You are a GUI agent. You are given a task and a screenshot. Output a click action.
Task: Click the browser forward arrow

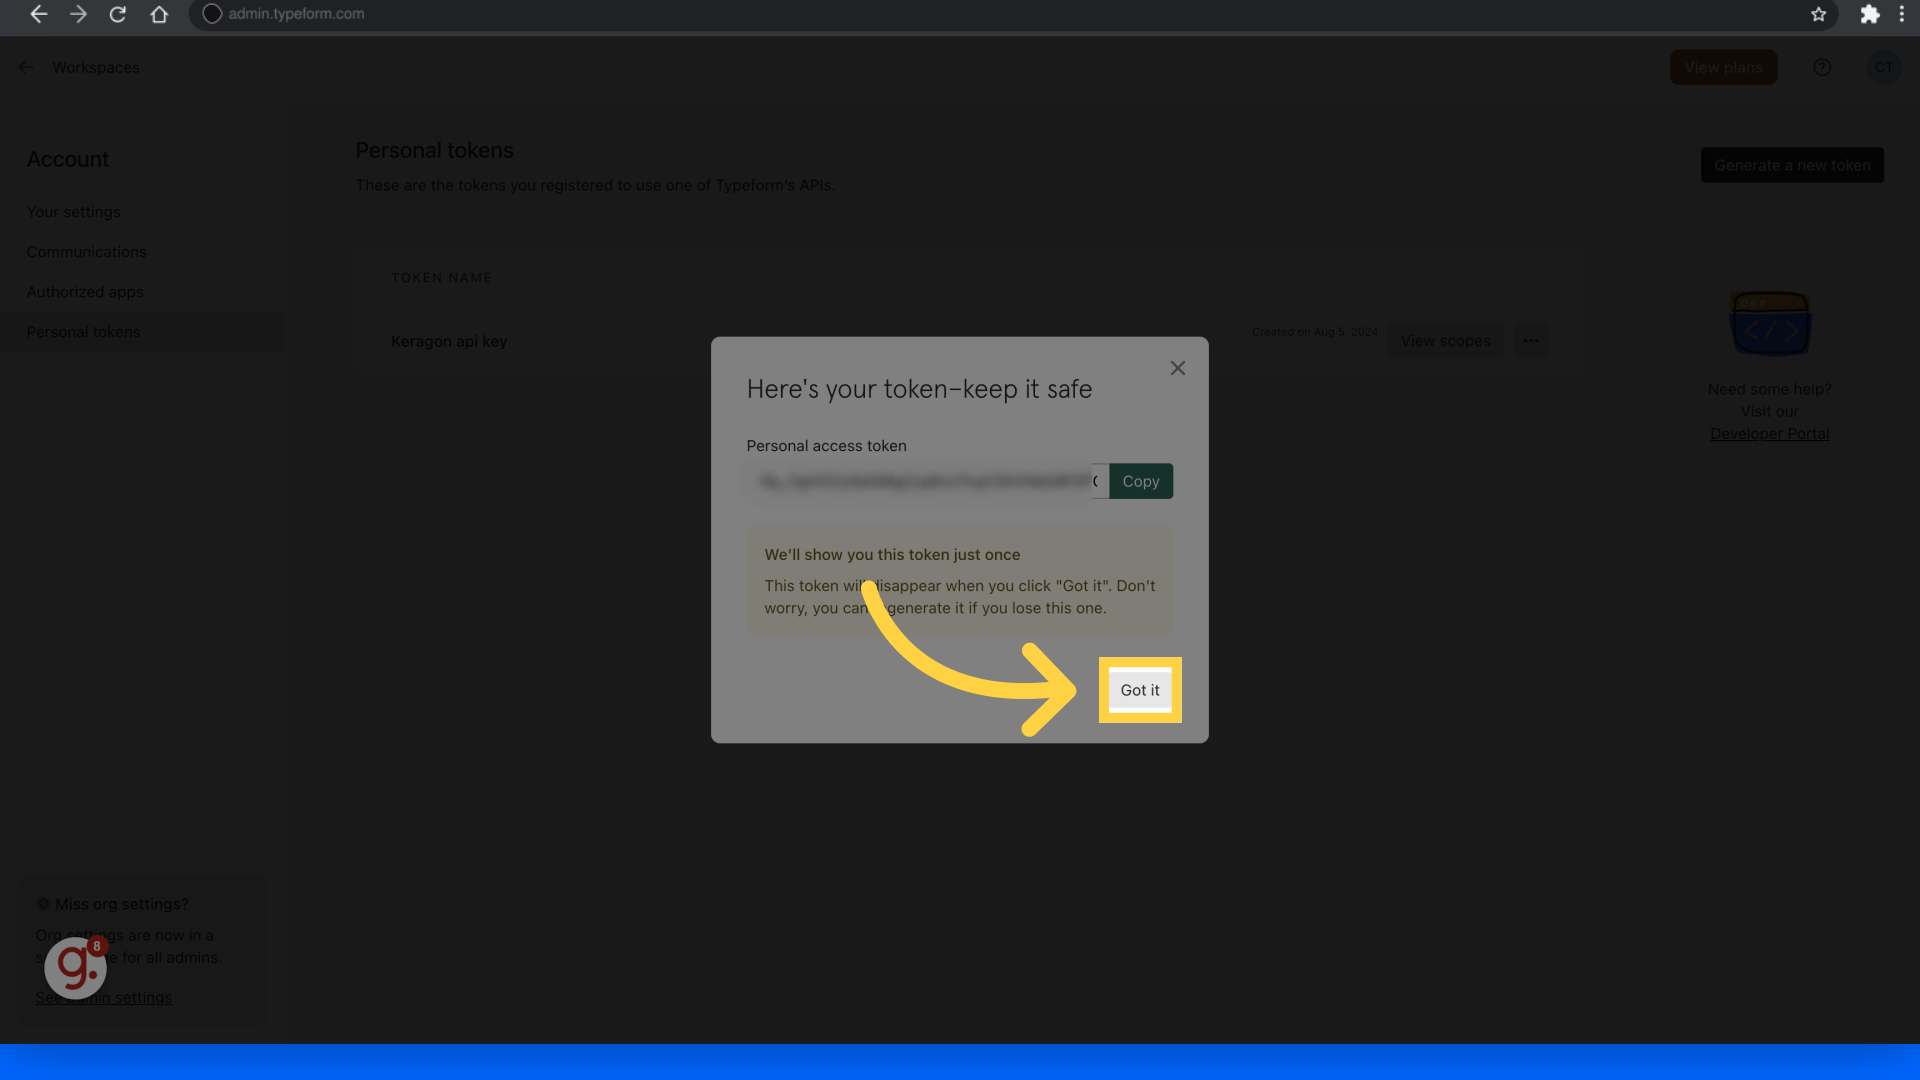[x=78, y=14]
